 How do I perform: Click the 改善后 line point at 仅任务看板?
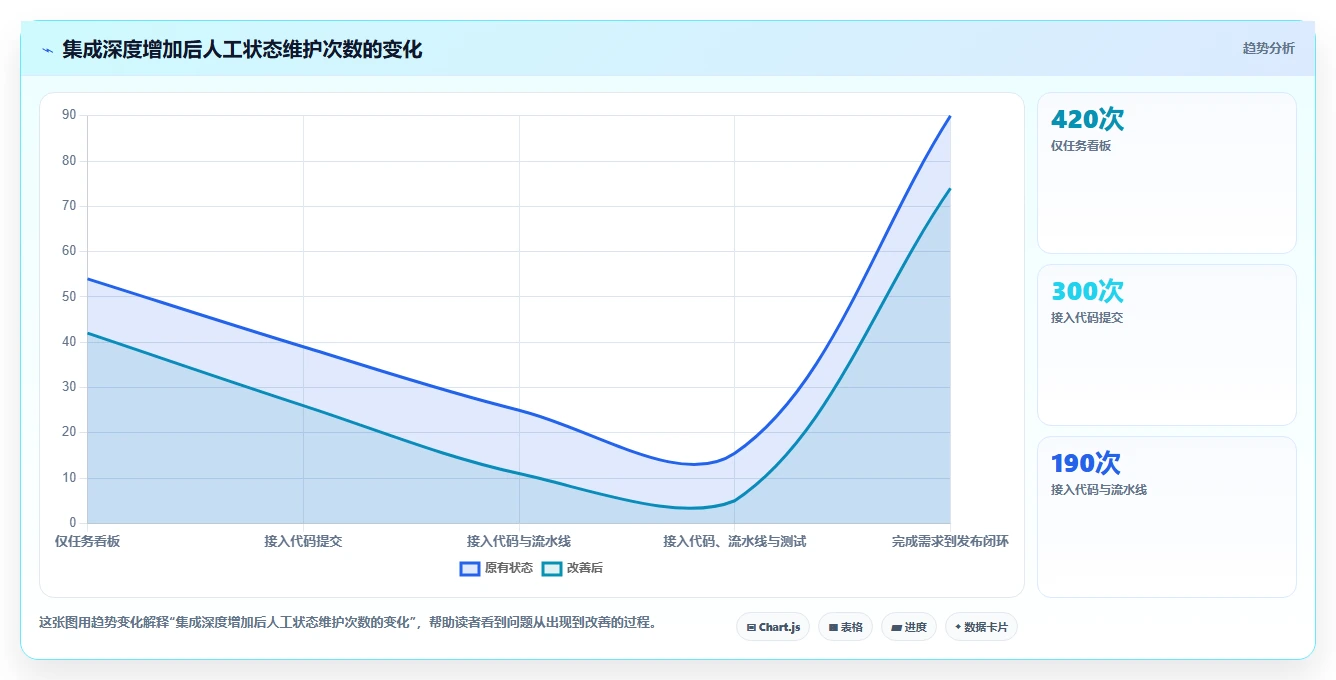pyautogui.click(x=88, y=333)
